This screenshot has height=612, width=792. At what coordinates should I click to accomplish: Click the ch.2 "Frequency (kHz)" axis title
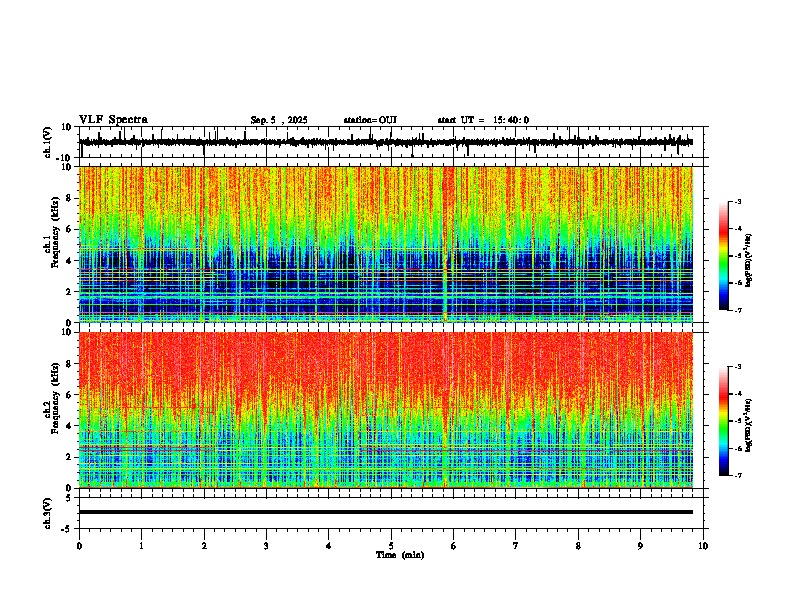(55, 398)
